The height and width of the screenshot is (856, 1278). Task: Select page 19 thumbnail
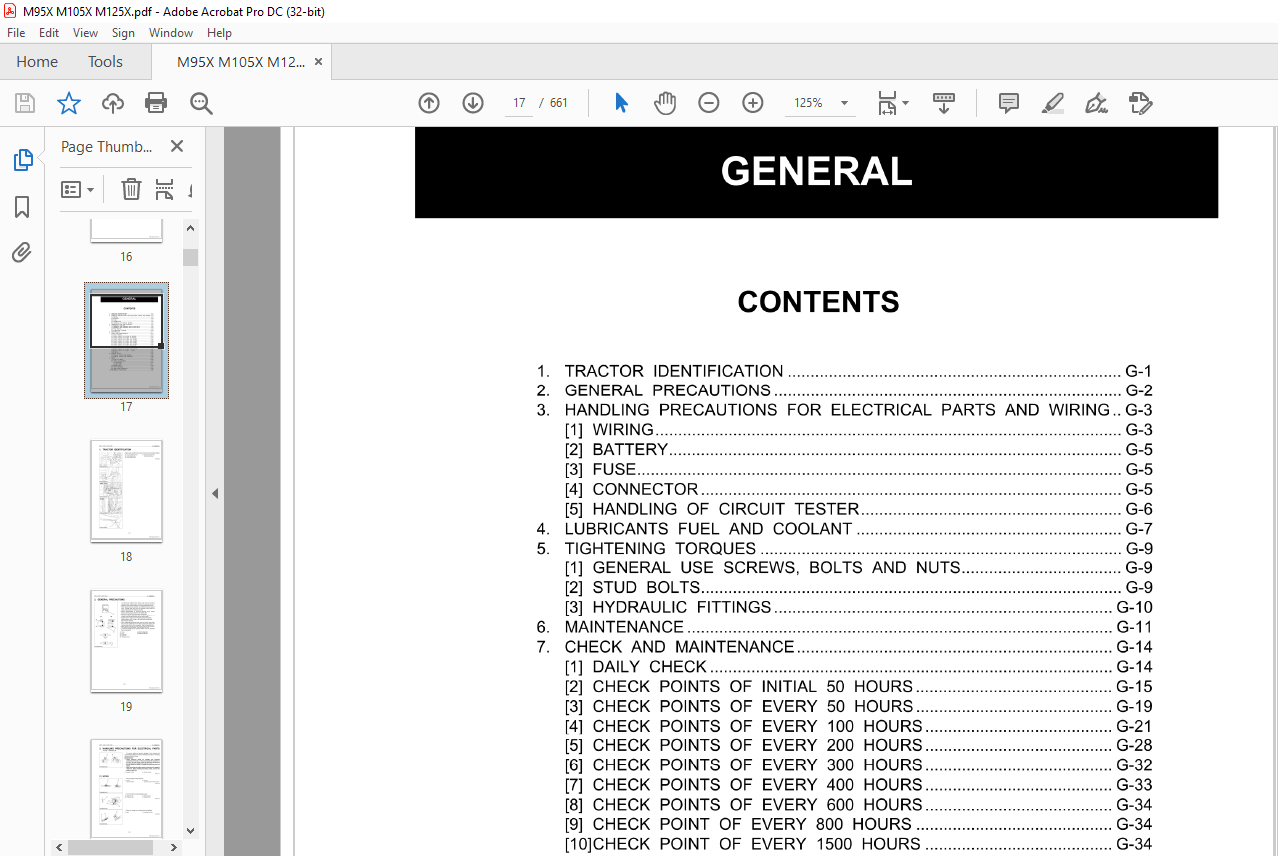coord(126,641)
